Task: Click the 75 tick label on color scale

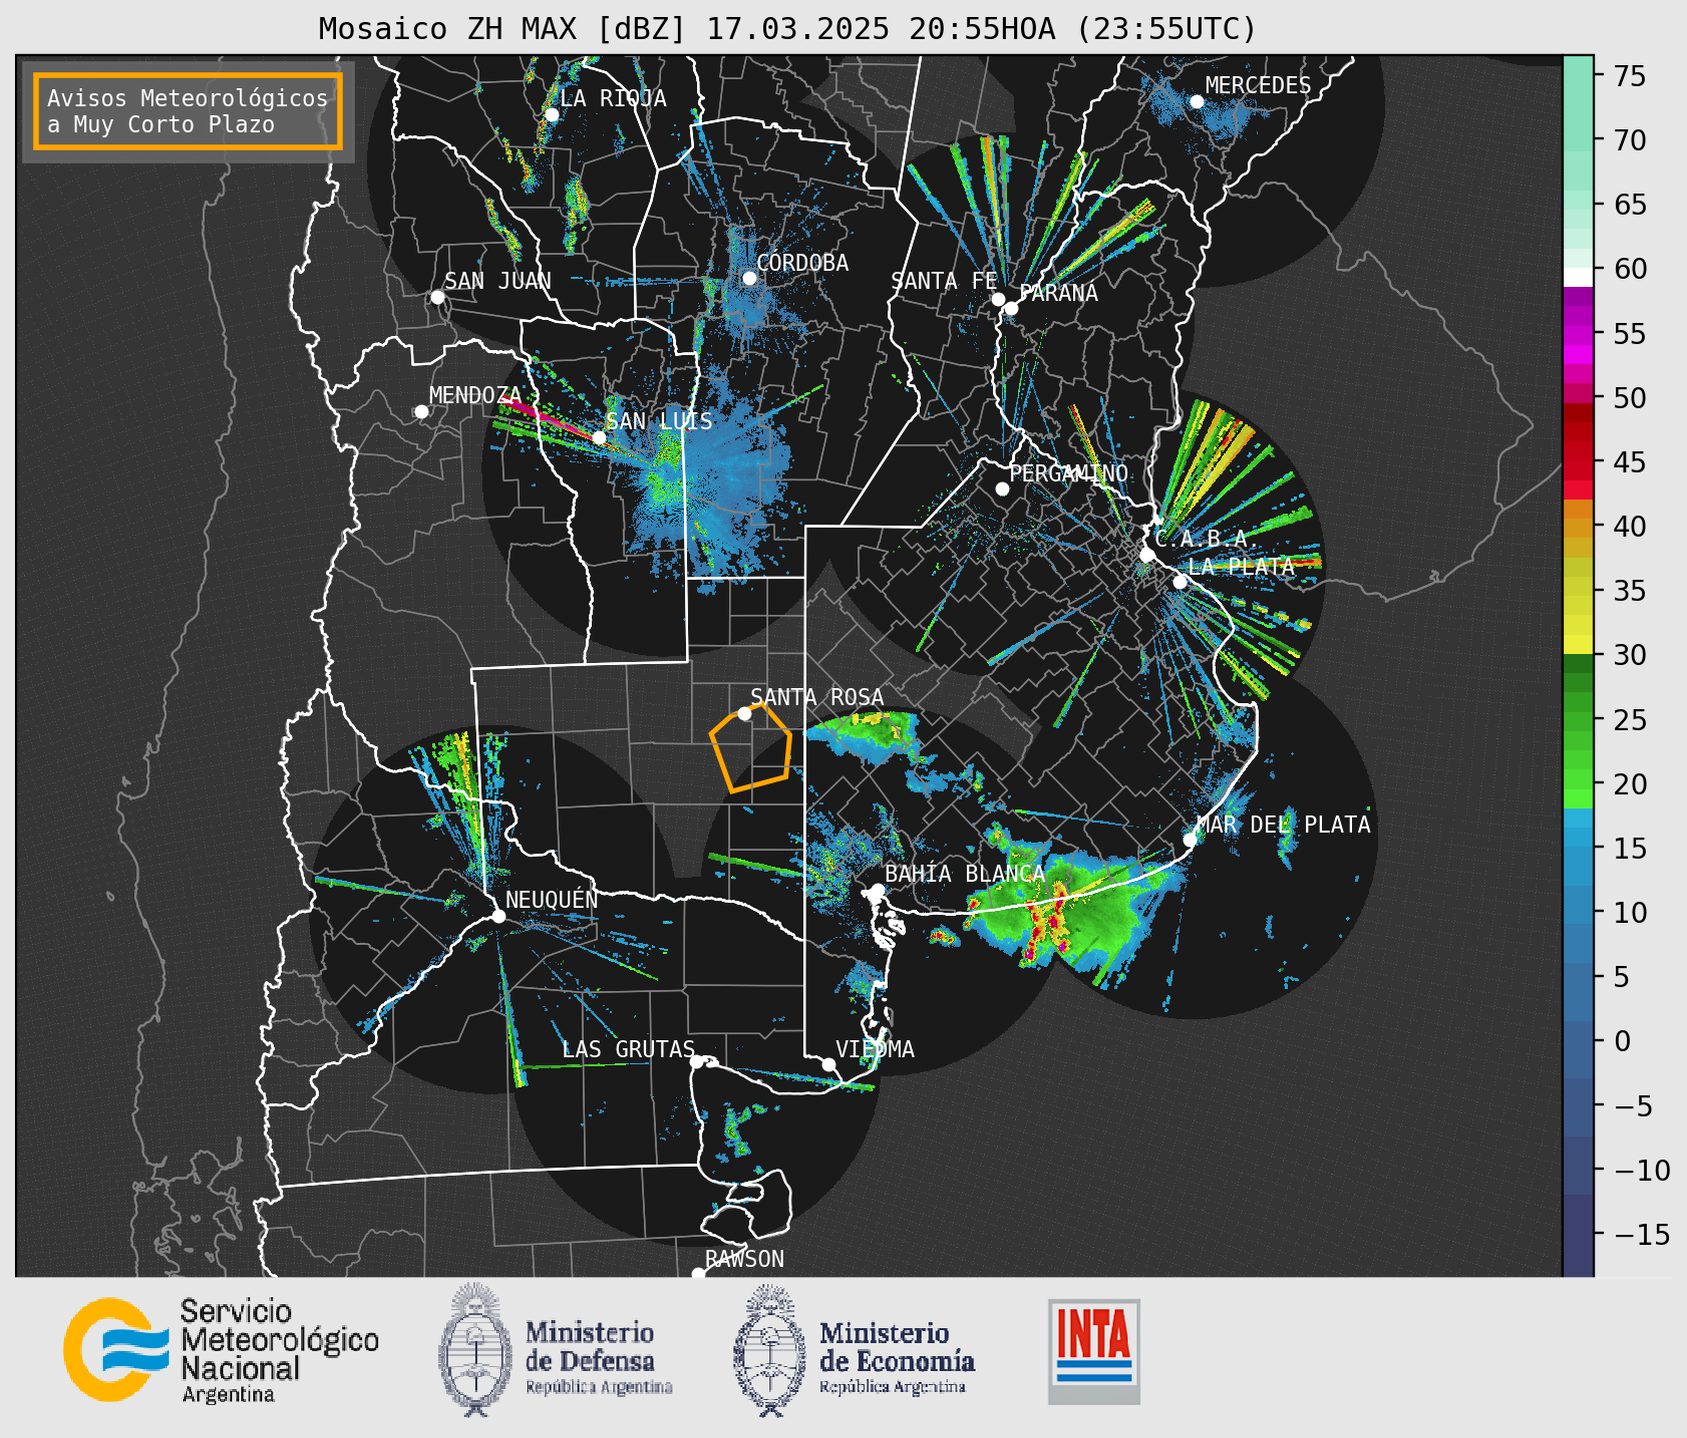Action: click(1630, 76)
